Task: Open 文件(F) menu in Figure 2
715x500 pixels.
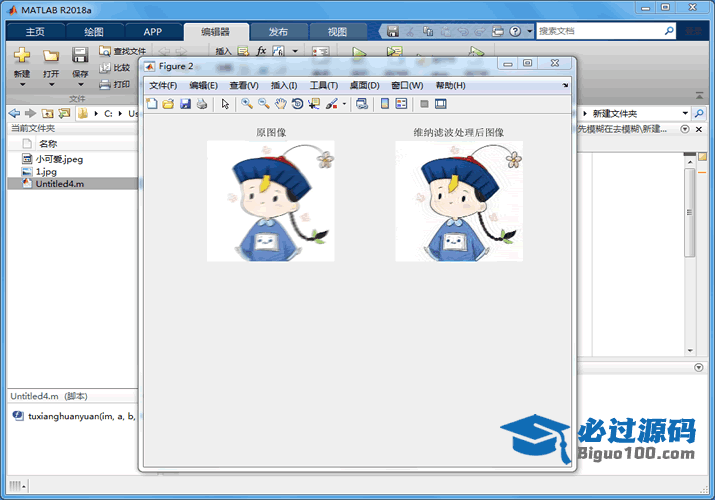Action: (x=163, y=86)
